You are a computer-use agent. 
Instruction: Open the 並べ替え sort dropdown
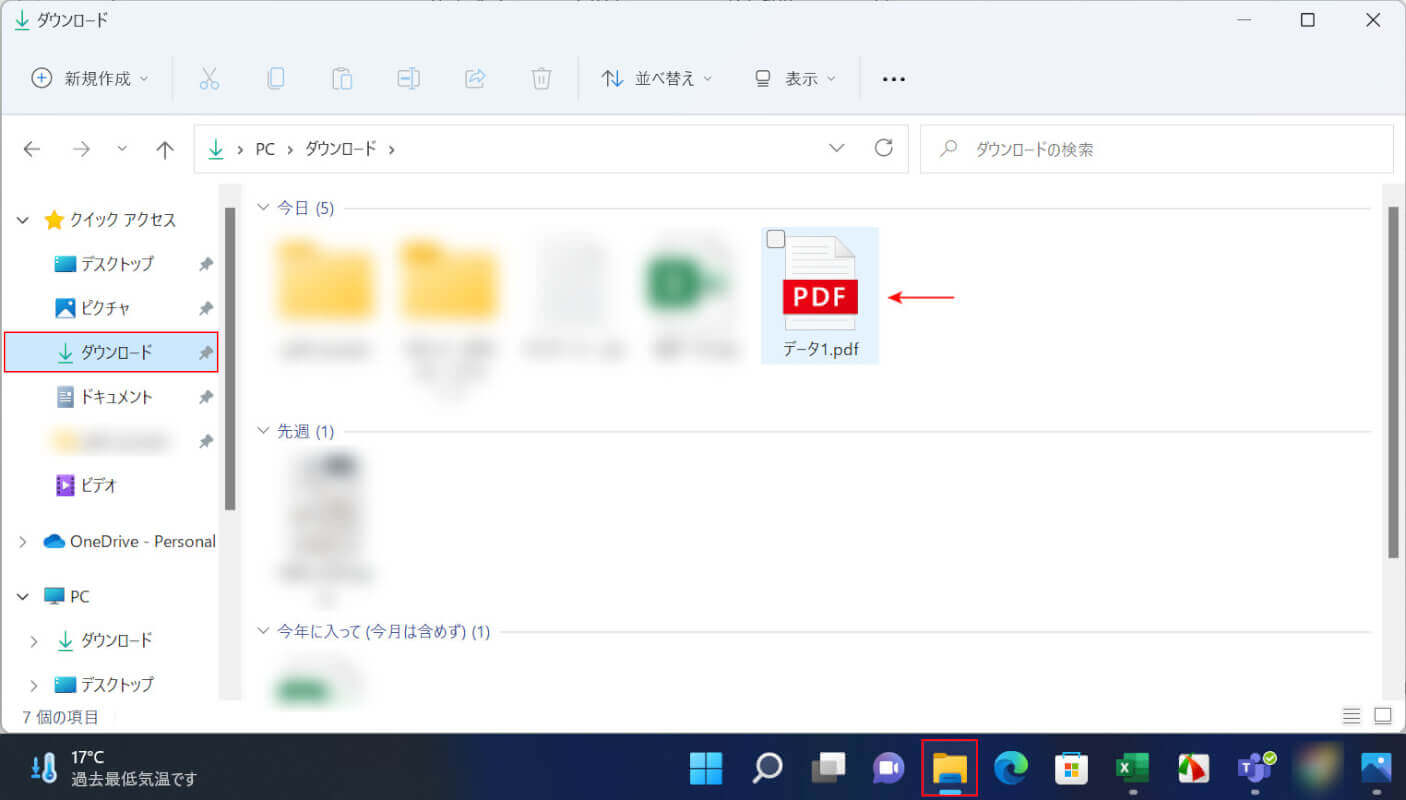point(657,79)
